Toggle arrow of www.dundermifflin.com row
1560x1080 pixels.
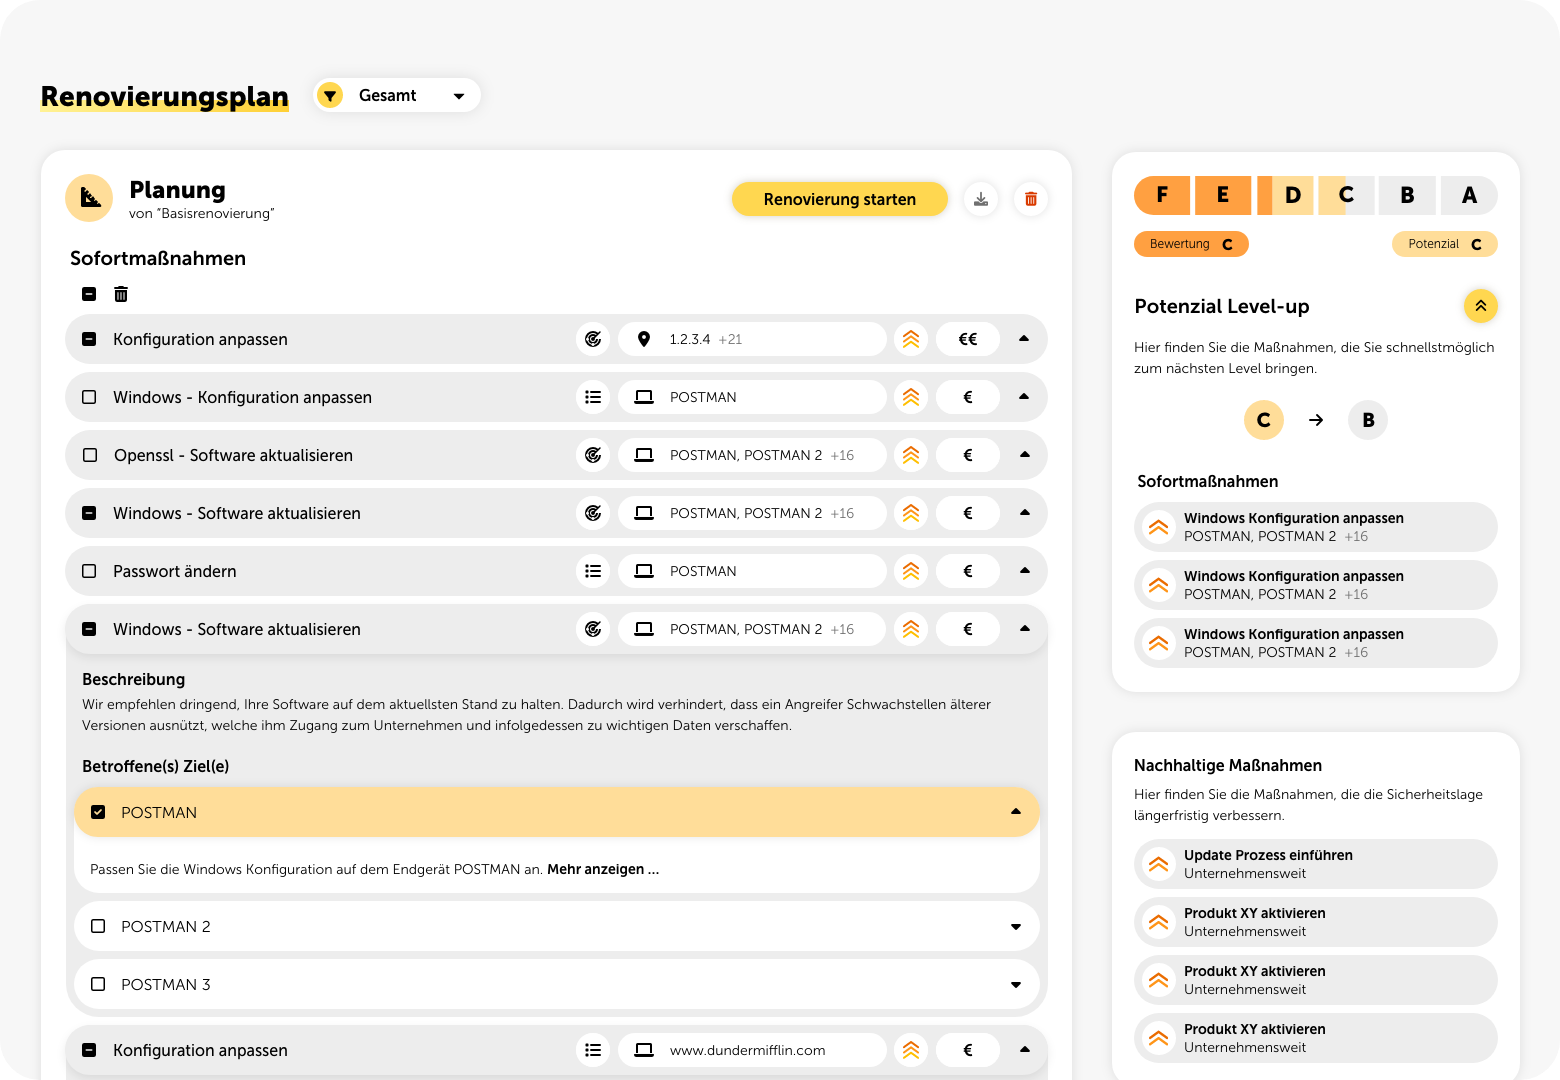tap(1024, 1049)
